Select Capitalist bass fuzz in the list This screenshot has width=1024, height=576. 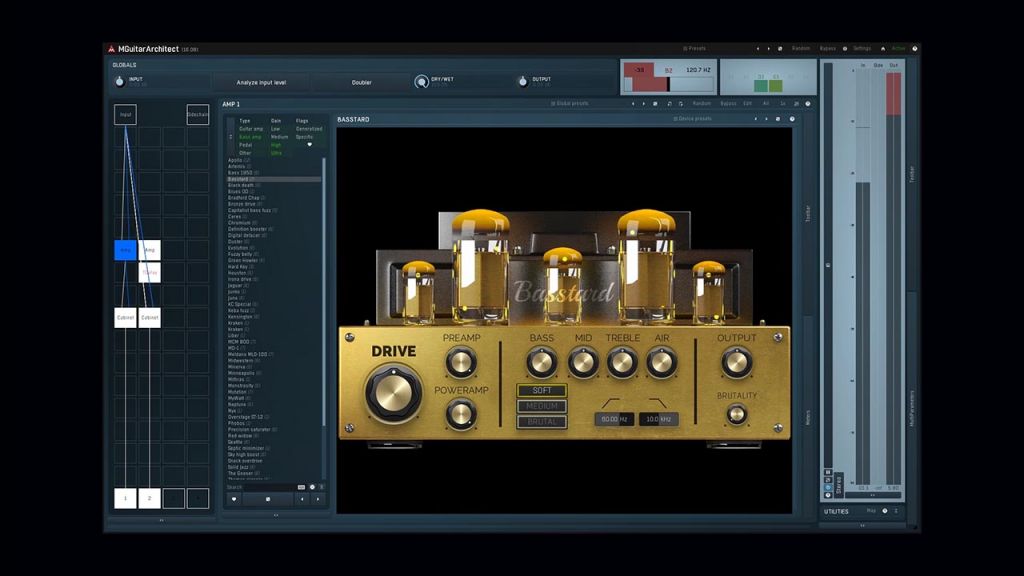point(274,210)
